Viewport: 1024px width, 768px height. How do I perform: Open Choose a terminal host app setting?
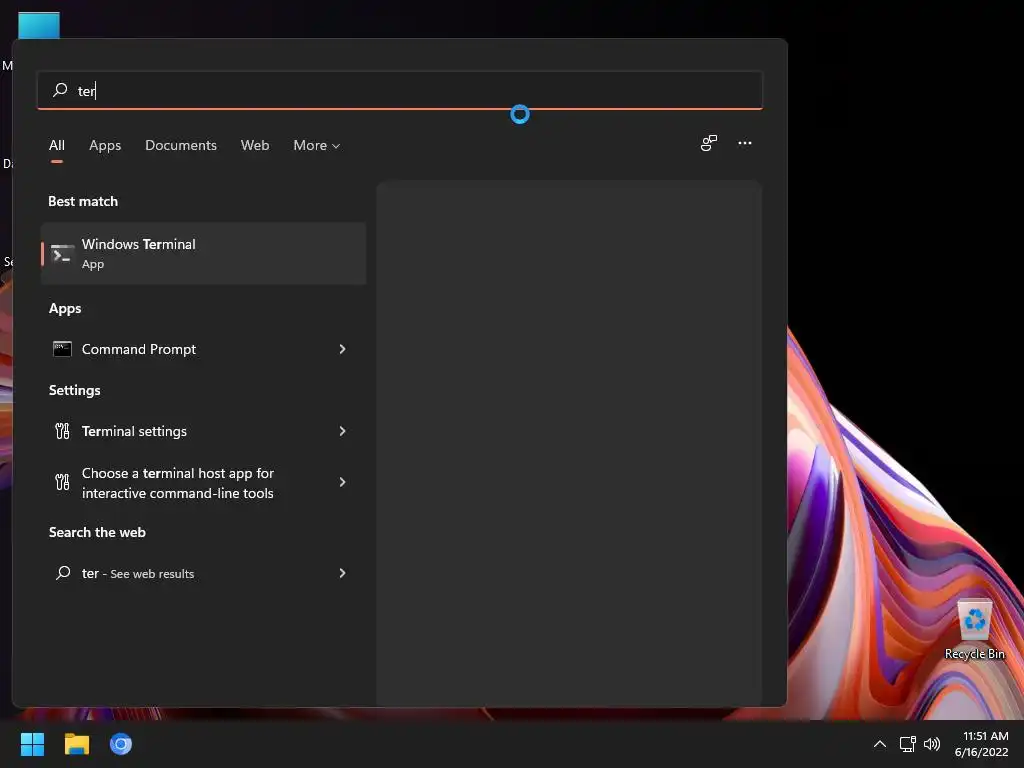(203, 483)
